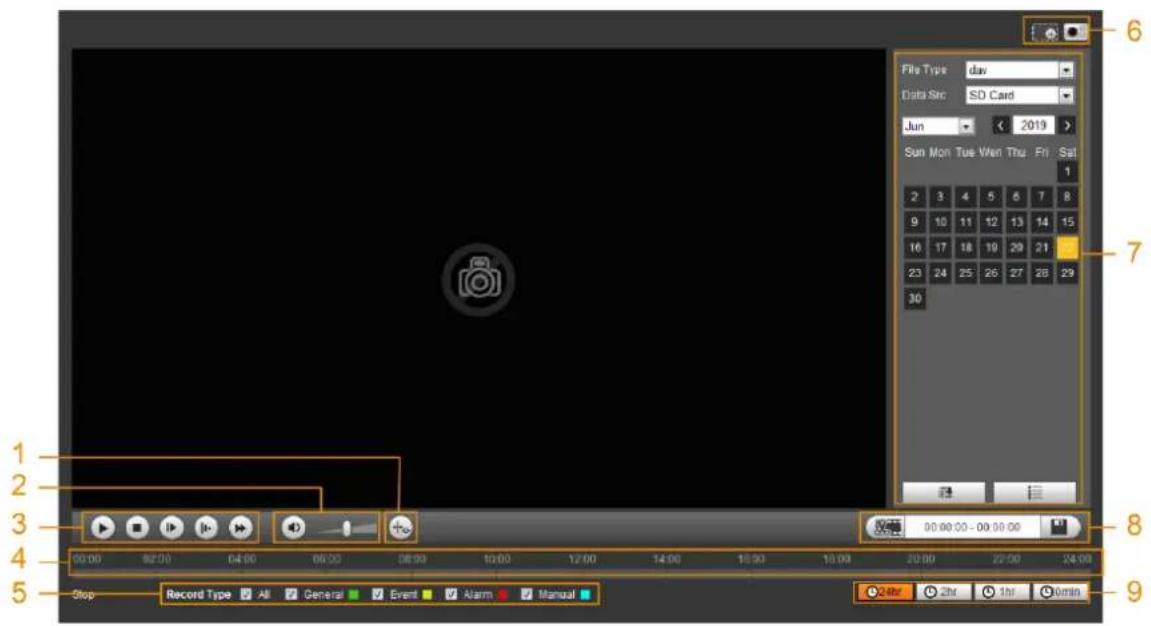Viewport: 1151px width, 626px height.
Task: Toggle the Alarm record type checkbox
Action: 451,594
